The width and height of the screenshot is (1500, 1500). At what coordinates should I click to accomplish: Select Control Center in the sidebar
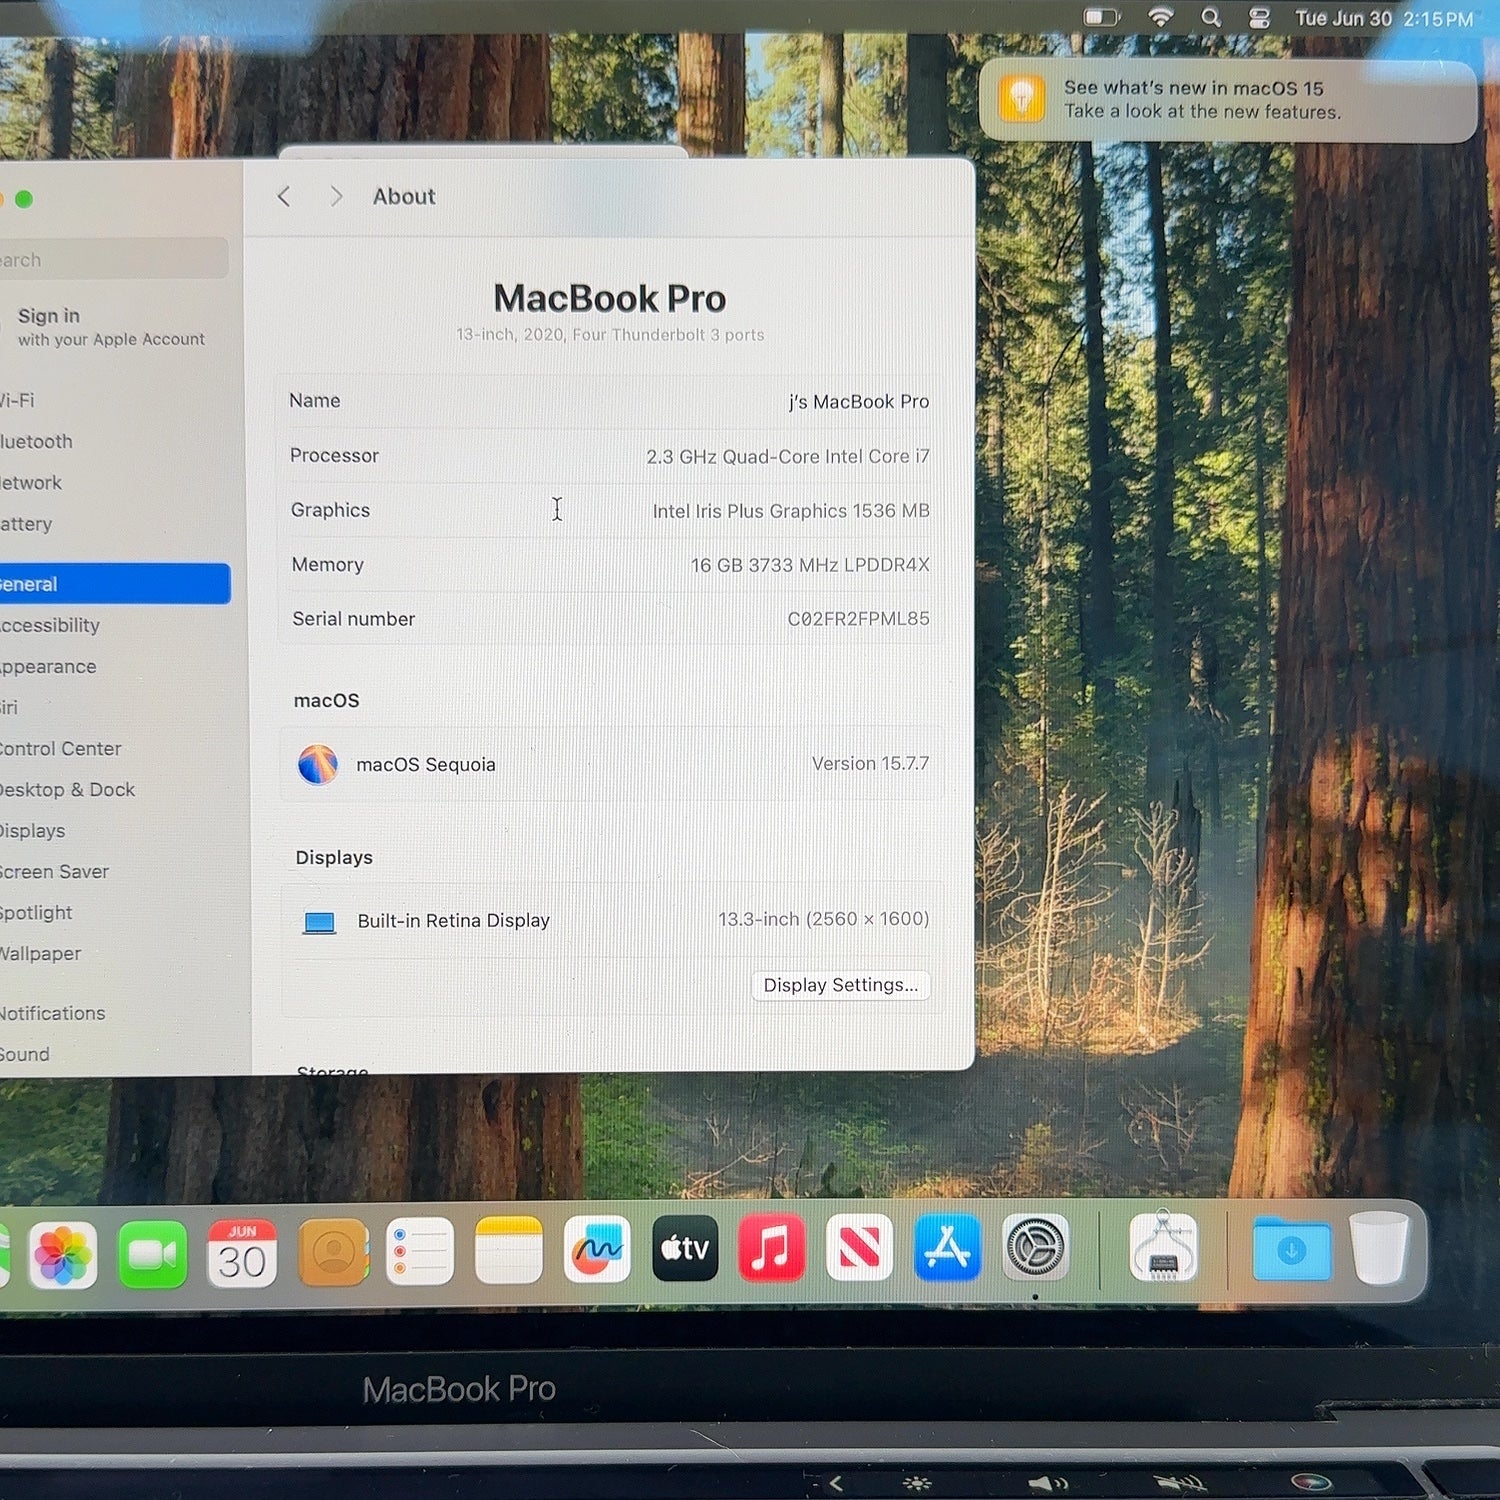pyautogui.click(x=60, y=748)
